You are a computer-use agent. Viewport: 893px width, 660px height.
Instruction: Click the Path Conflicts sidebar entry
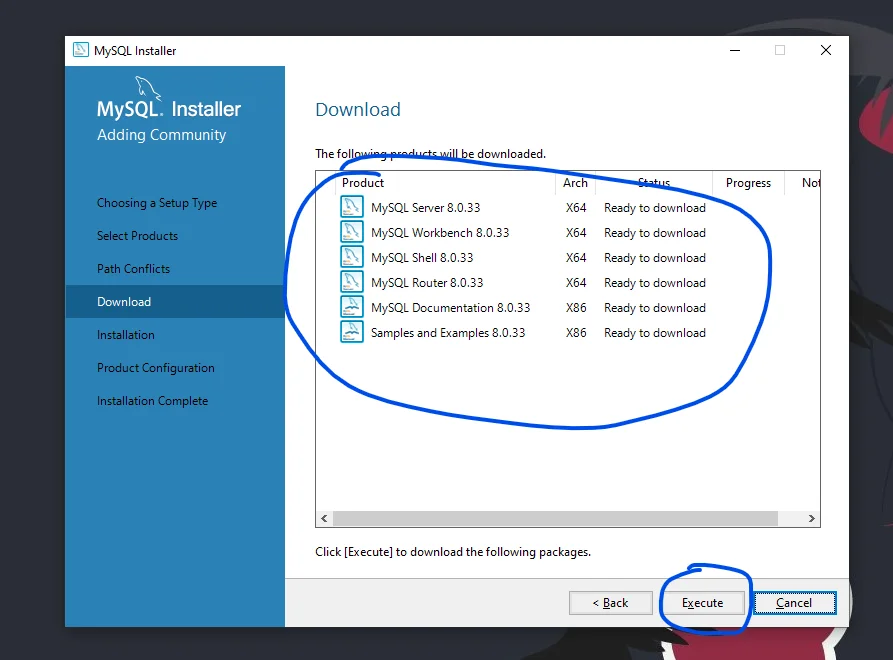tap(133, 268)
